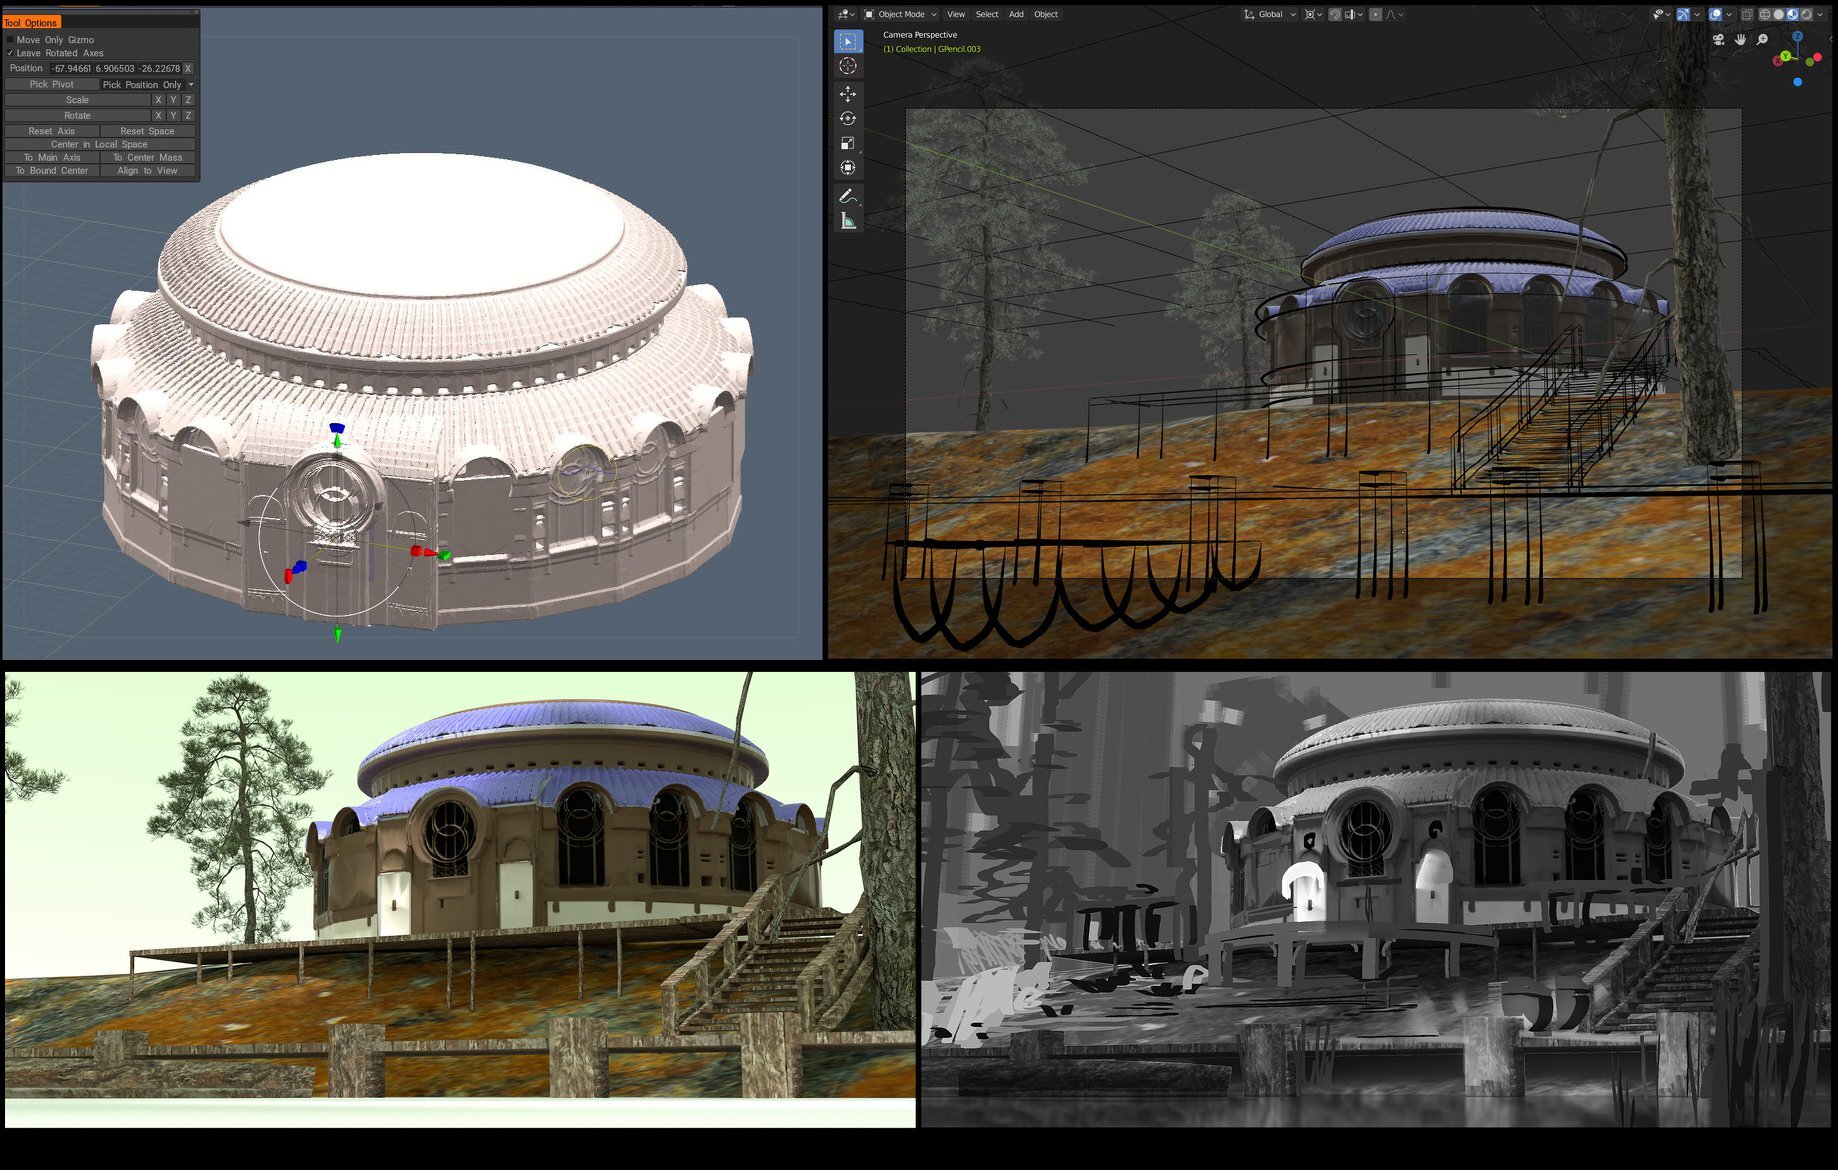Toggle the snapping magnet icon

[x=1335, y=14]
